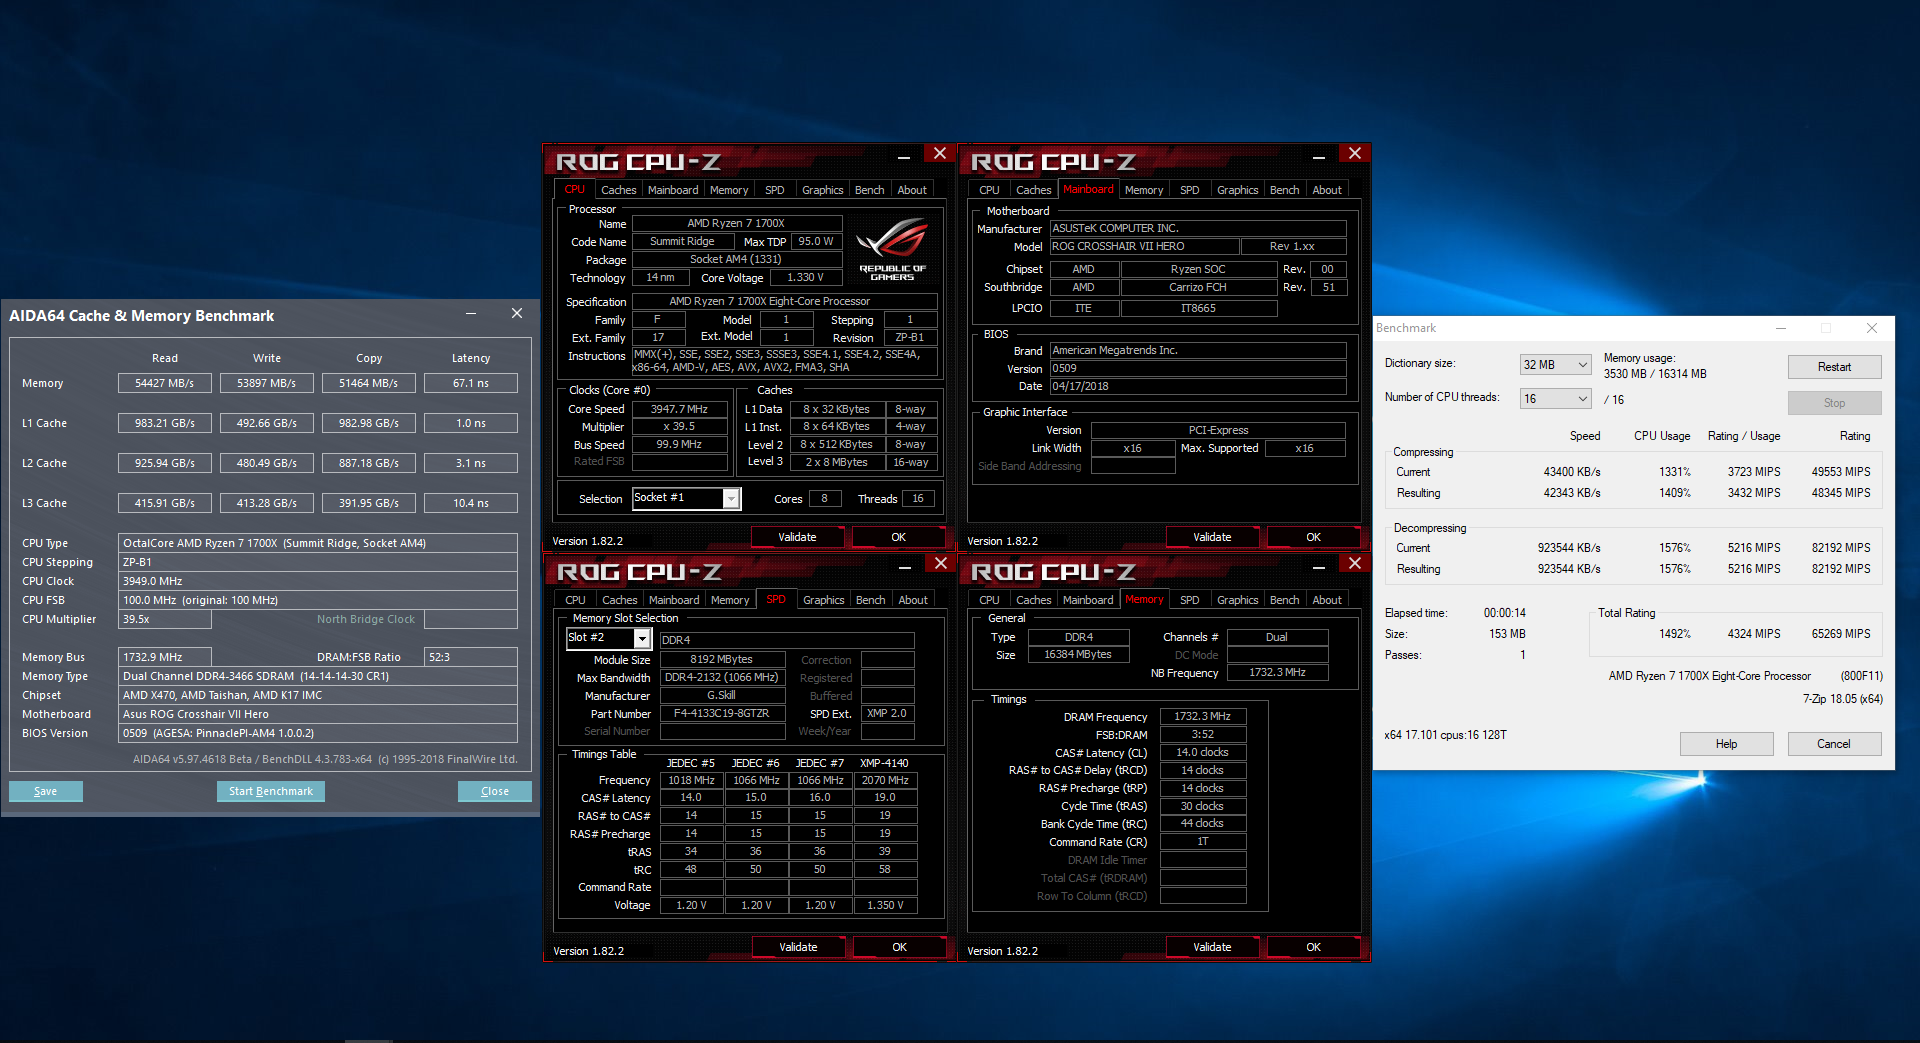Screen dimensions: 1920x1043
Task: Switch to the Mainboard tab in CPU-Z
Action: (672, 189)
